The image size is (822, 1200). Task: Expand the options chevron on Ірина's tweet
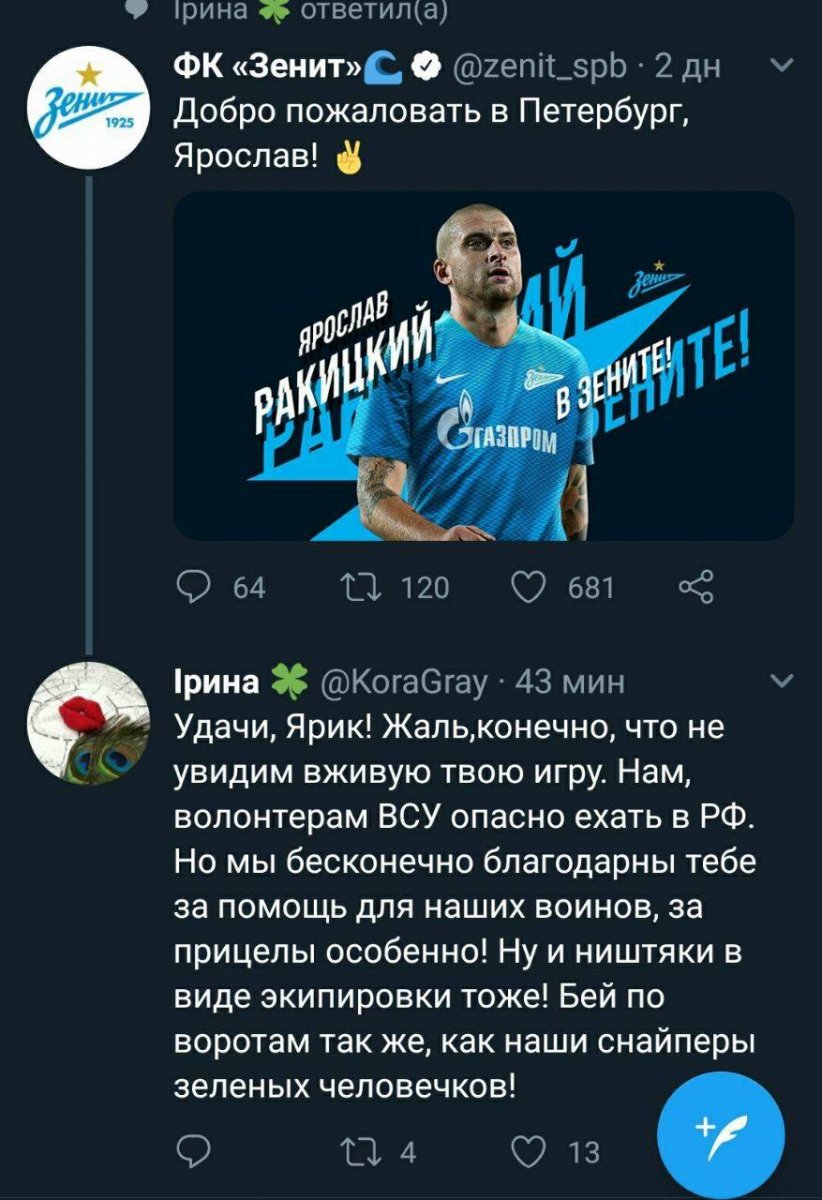786,683
